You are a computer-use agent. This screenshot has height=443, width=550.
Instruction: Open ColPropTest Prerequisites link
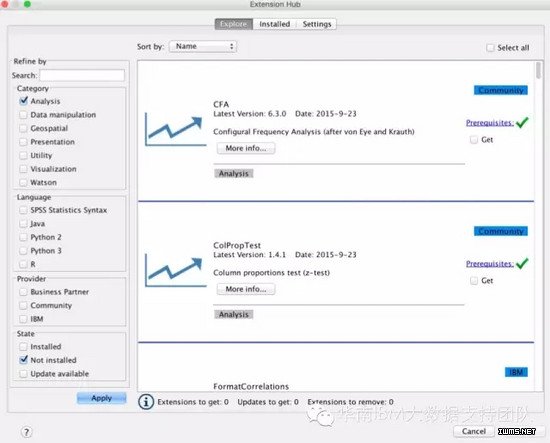[x=490, y=263]
